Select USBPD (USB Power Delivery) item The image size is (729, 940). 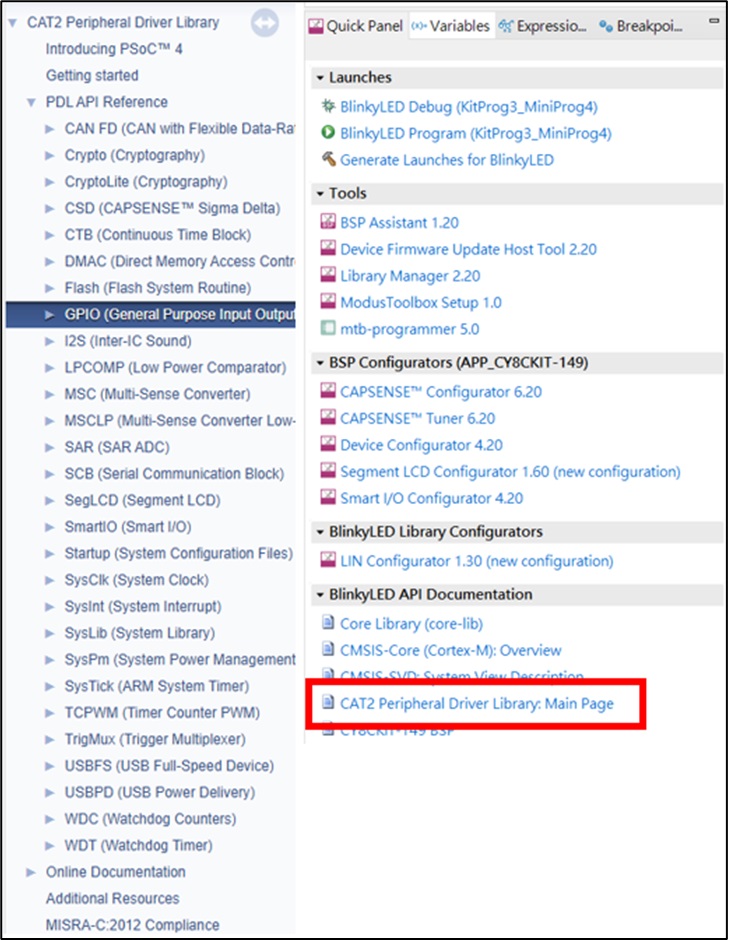[160, 793]
